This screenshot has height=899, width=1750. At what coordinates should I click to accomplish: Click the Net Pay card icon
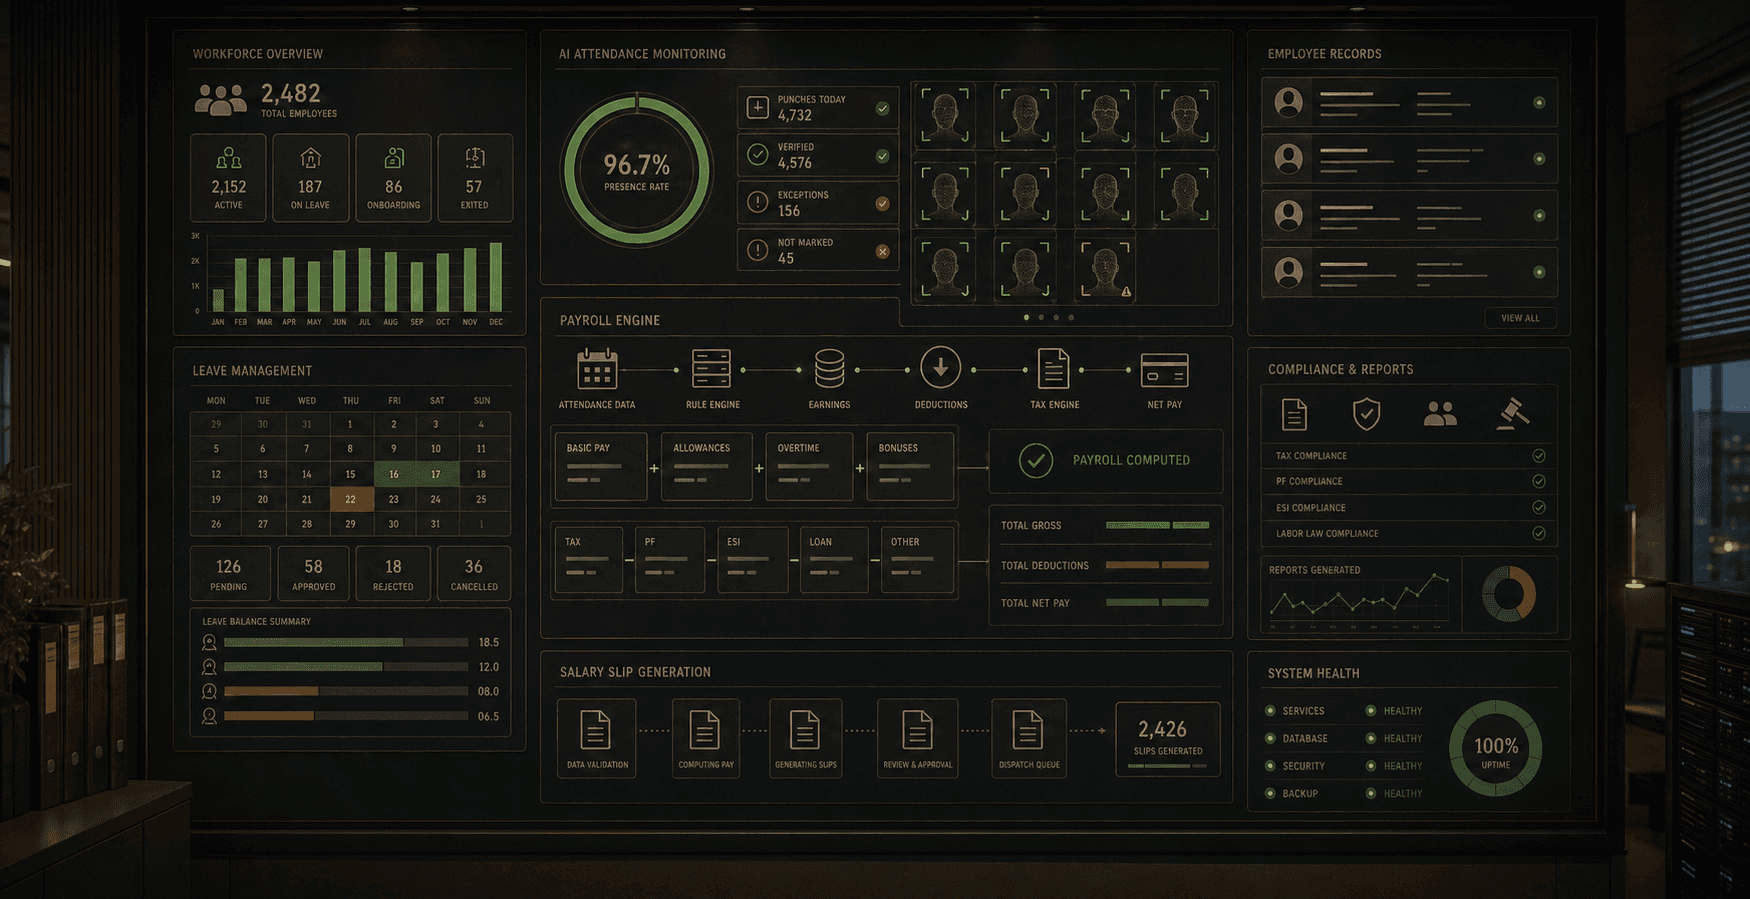click(x=1164, y=370)
